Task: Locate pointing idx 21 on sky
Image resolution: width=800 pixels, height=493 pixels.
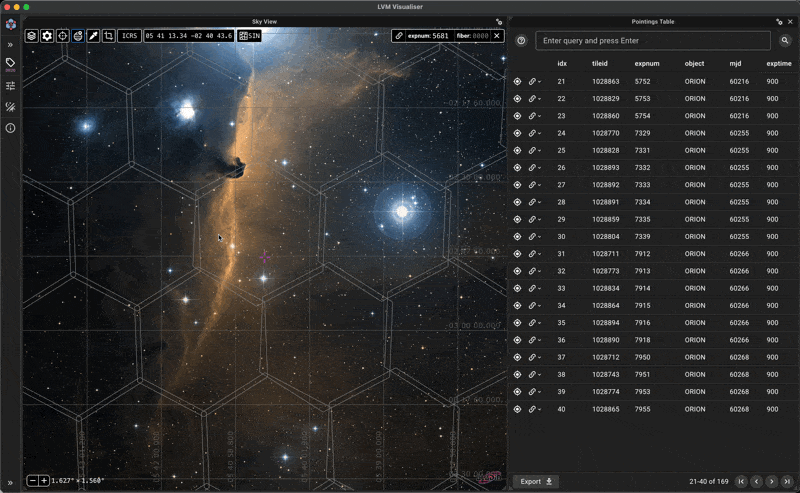Action: (x=517, y=82)
